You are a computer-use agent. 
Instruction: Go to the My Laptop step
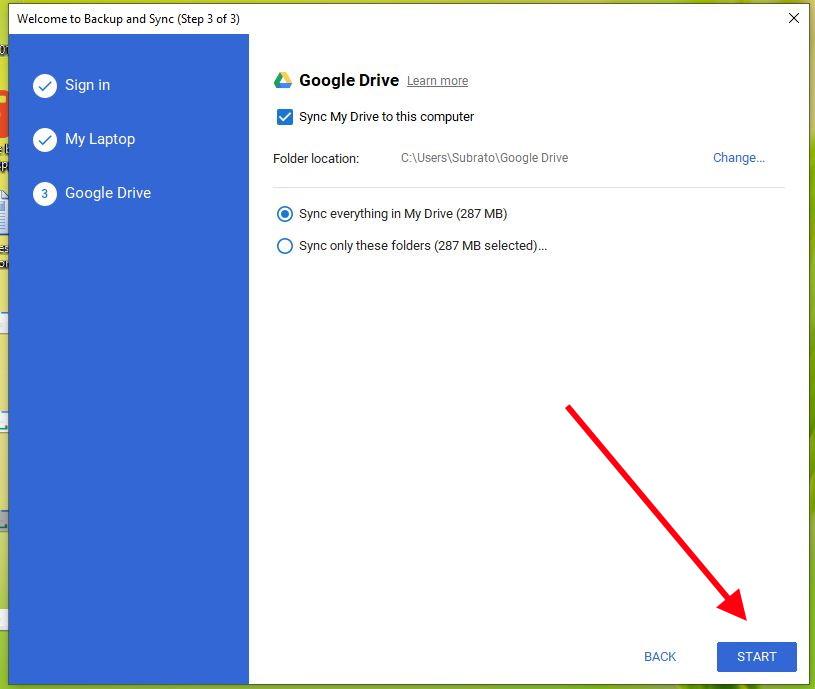coord(100,139)
